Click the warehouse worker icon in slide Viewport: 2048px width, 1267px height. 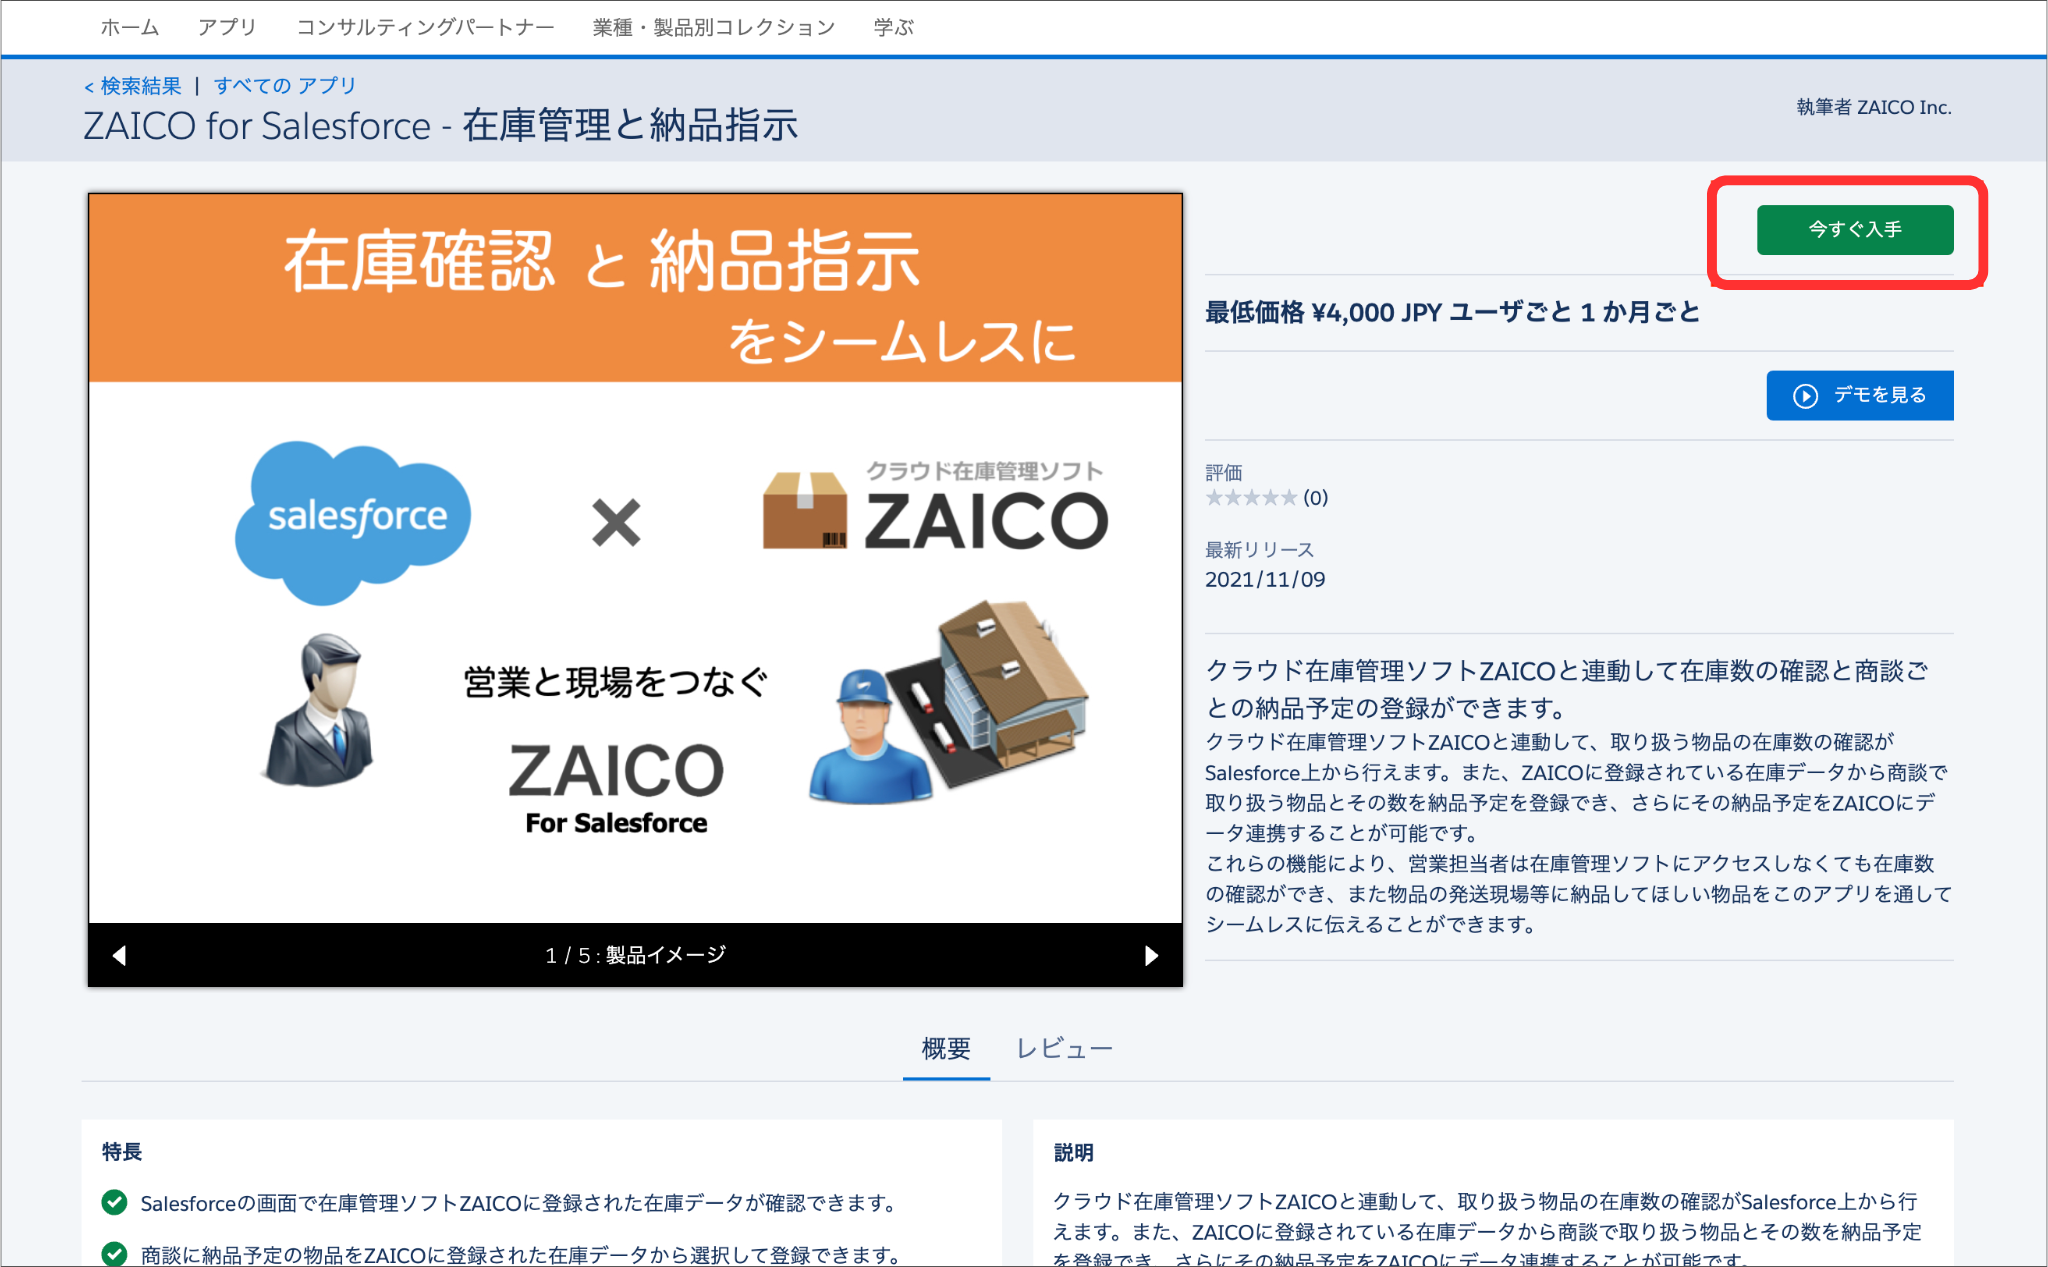(868, 737)
